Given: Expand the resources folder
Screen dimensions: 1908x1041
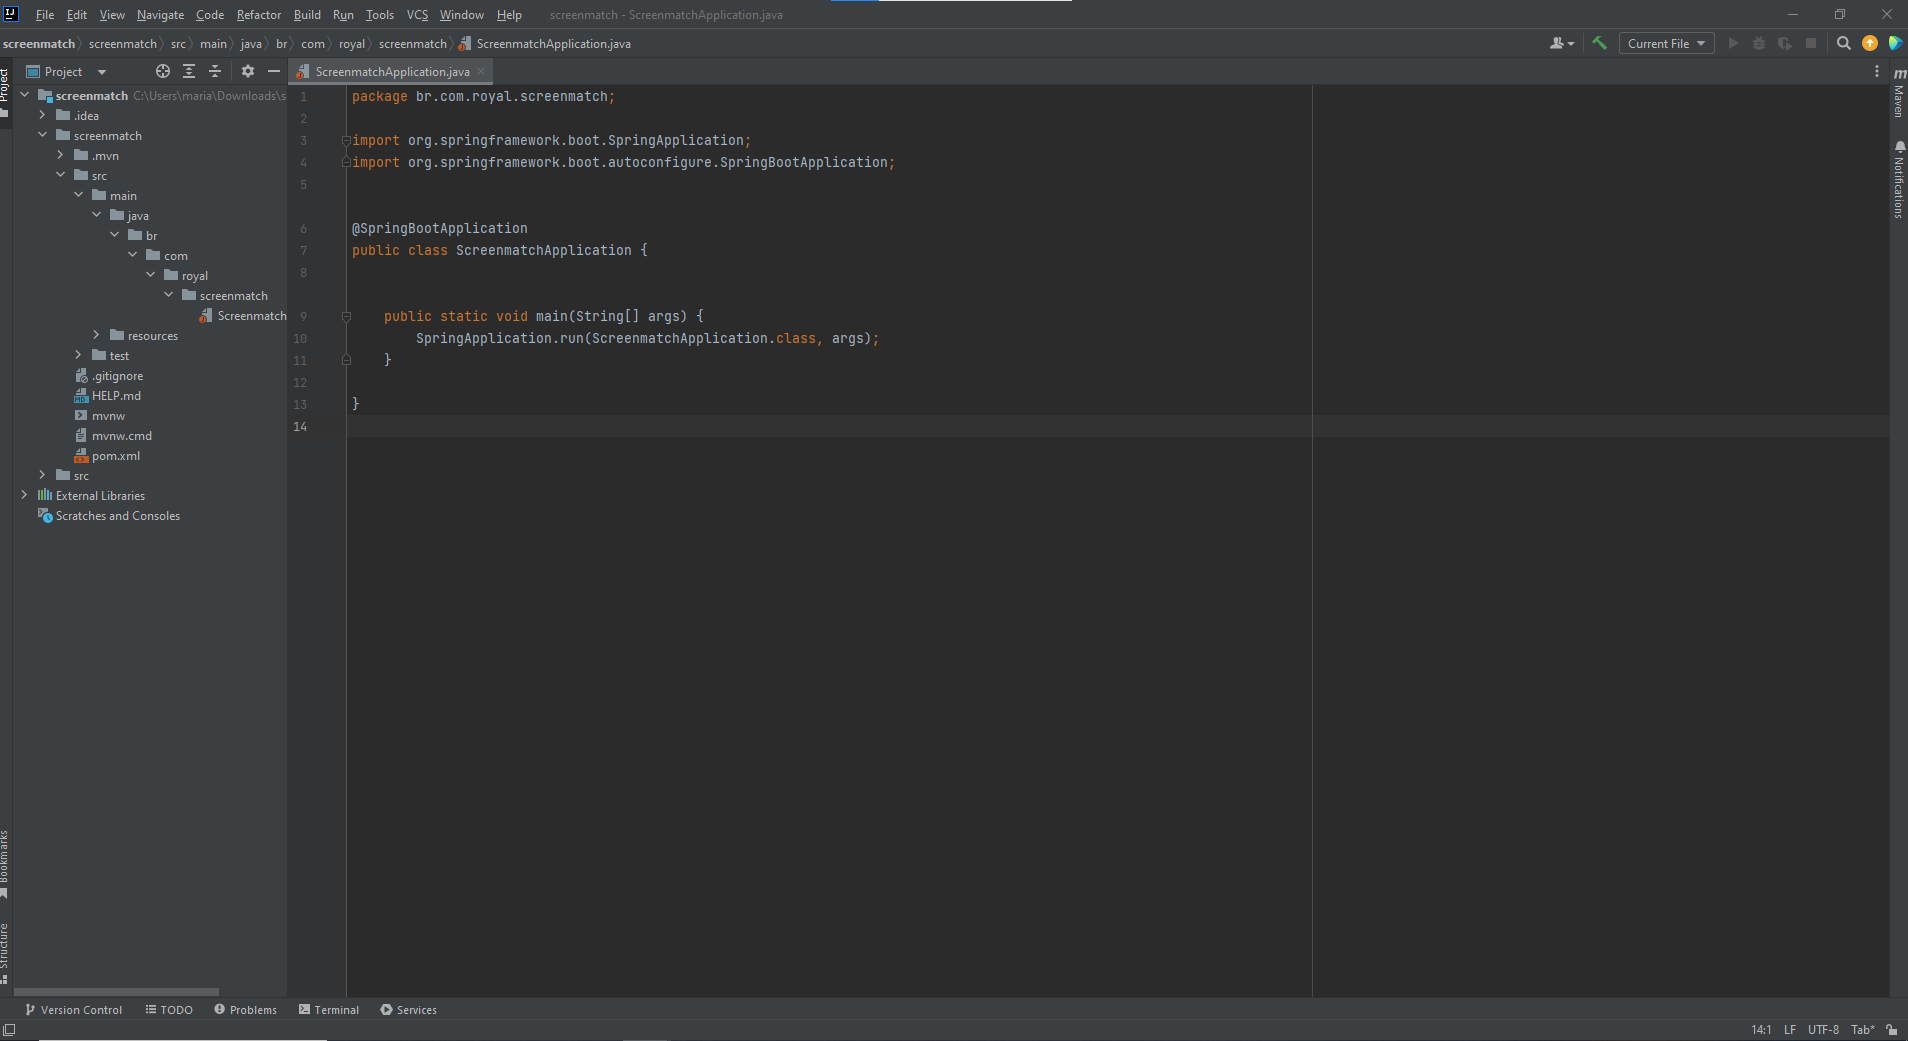Looking at the screenshot, I should pyautogui.click(x=97, y=335).
